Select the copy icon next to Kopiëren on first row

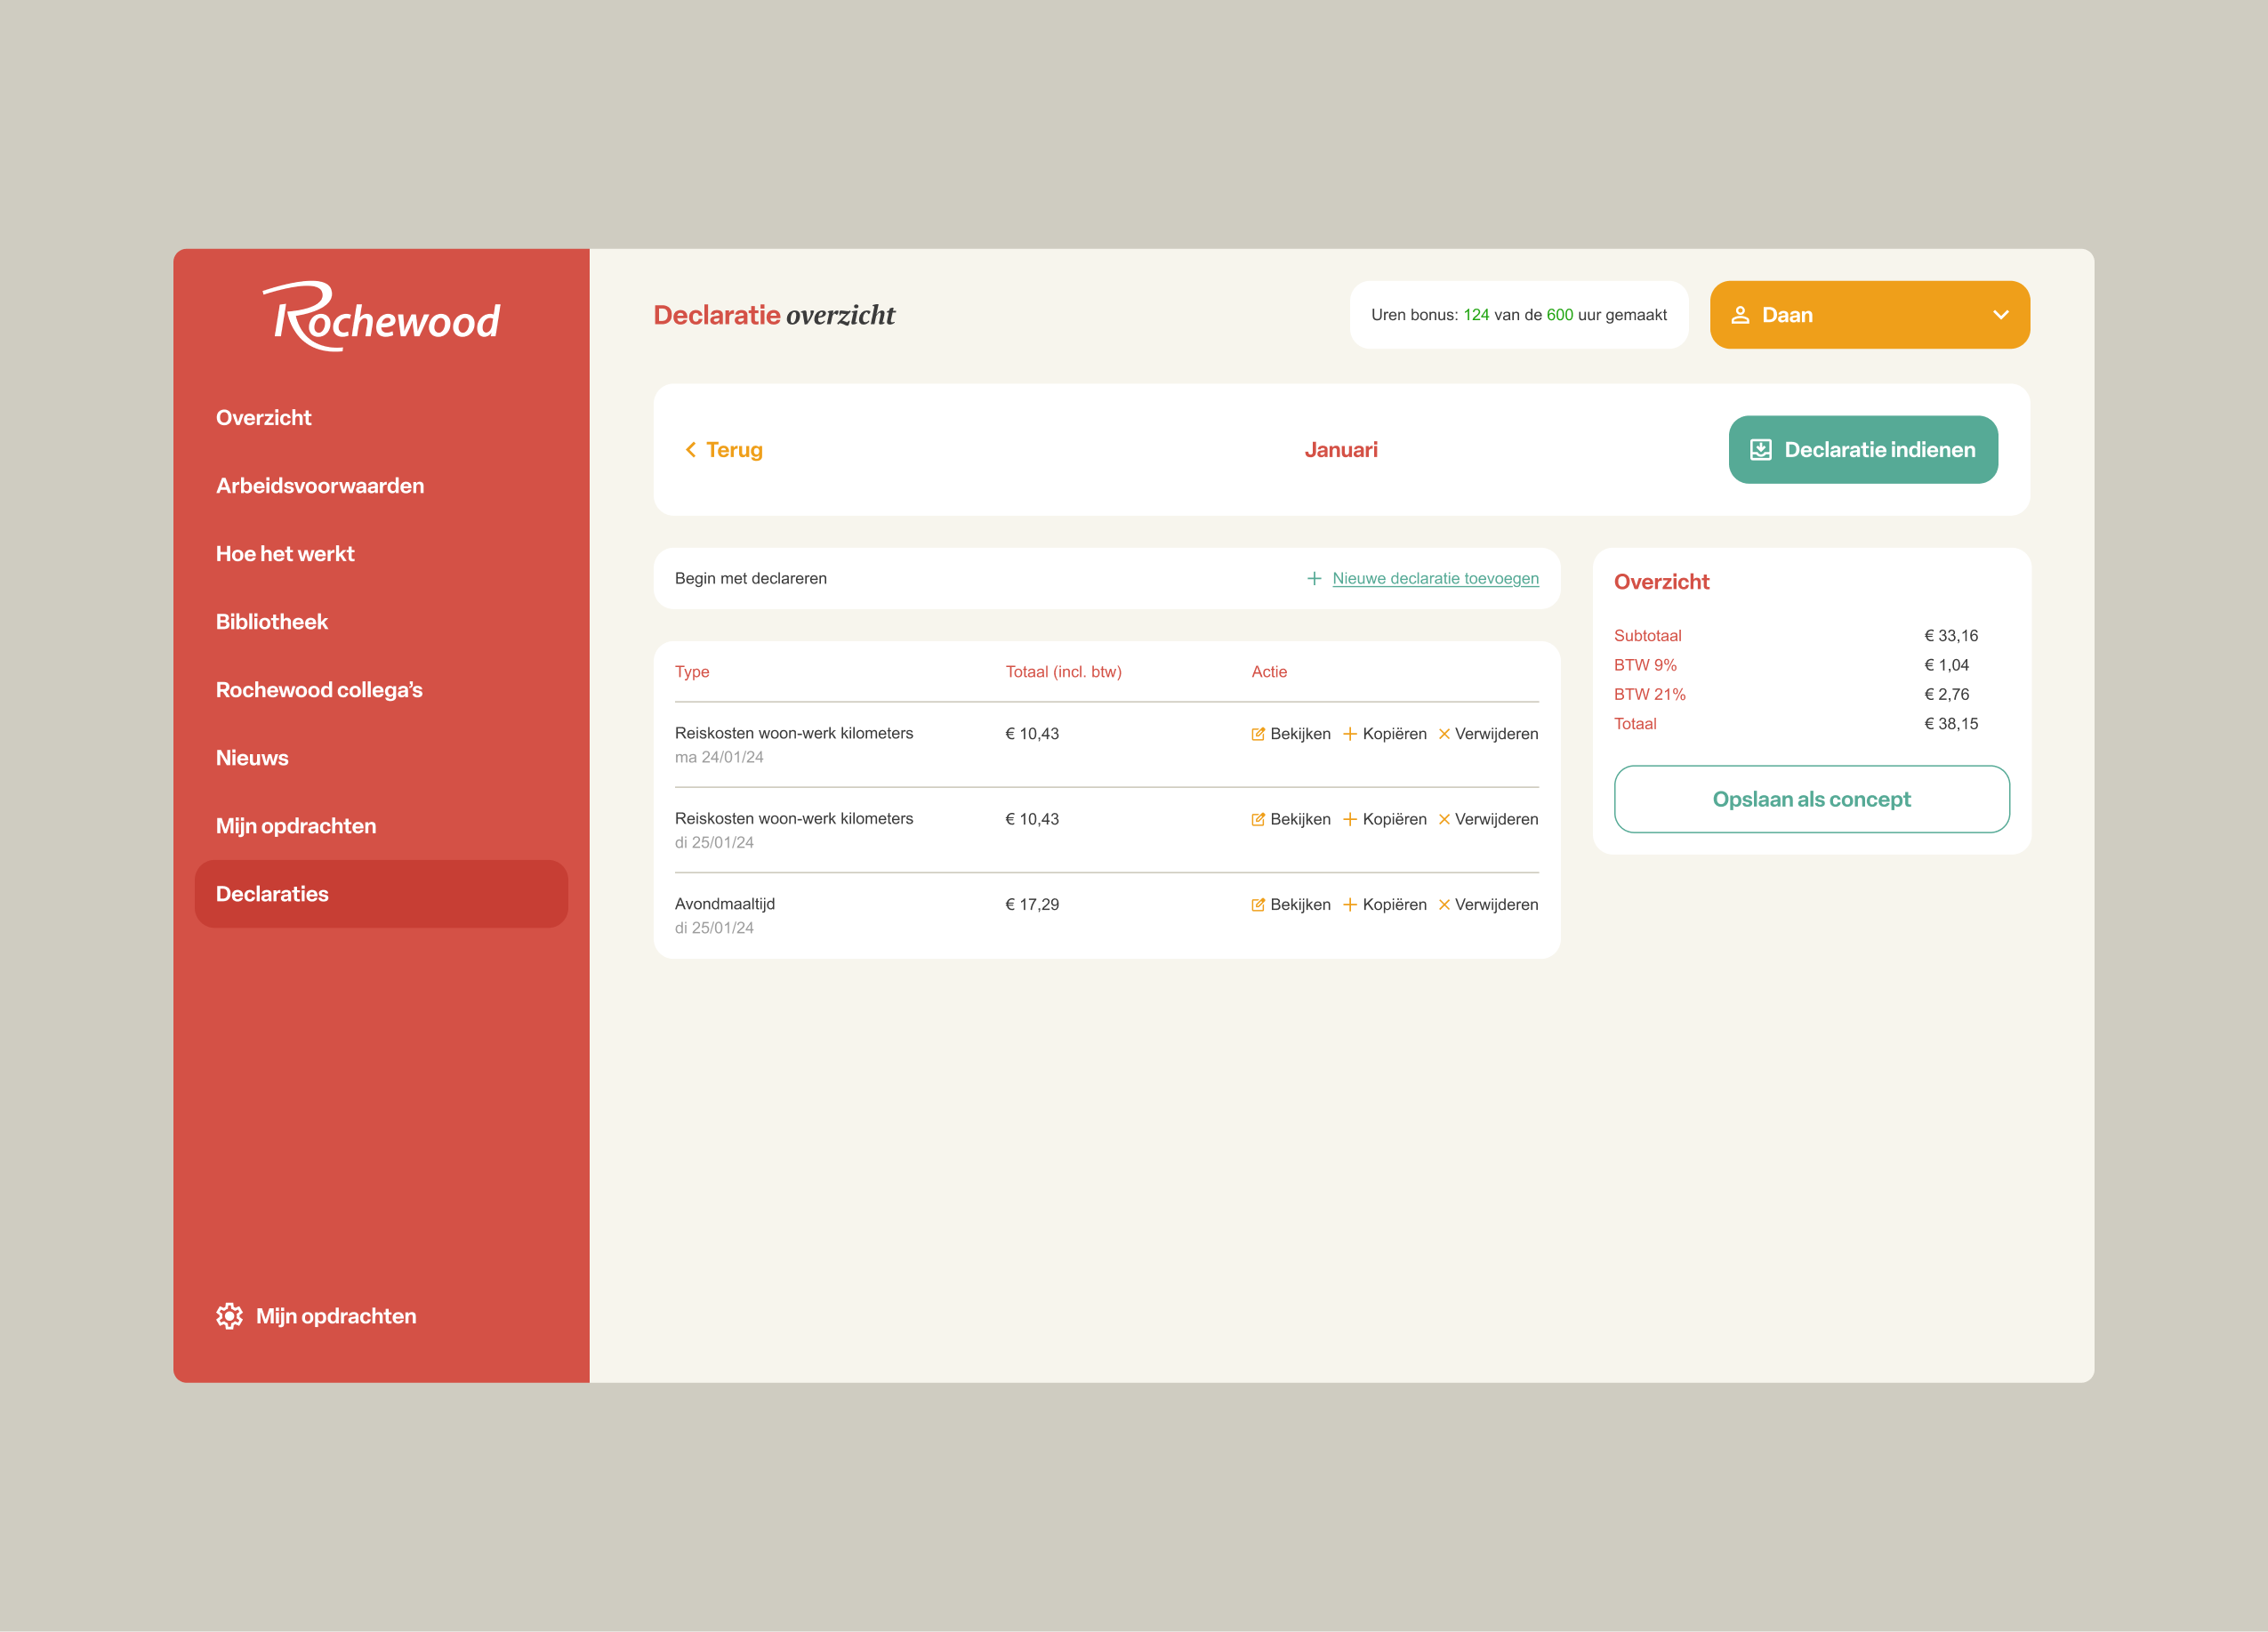[x=1350, y=733]
